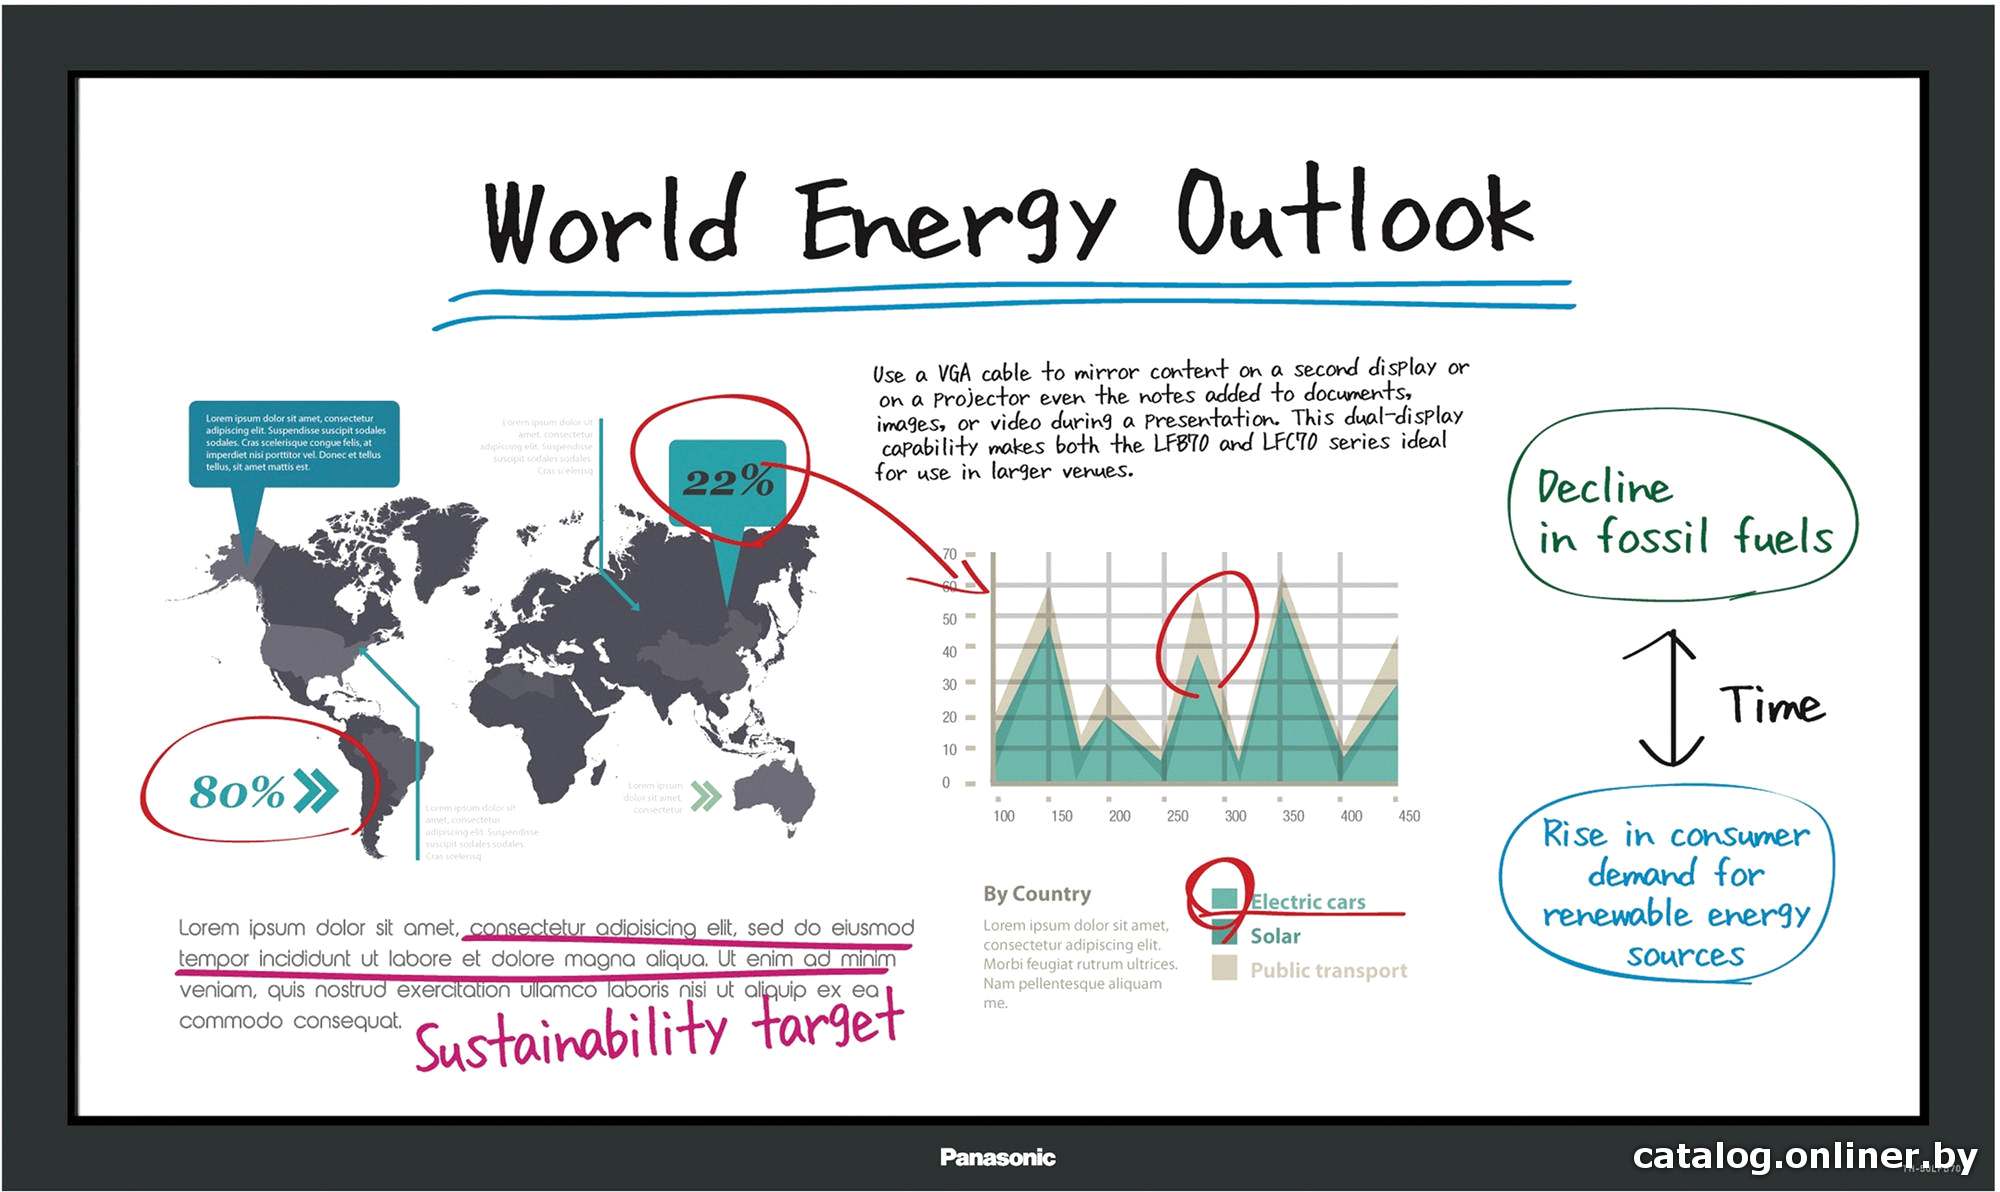
Task: Click the grey paragraph under By Country
Action: point(1080,964)
